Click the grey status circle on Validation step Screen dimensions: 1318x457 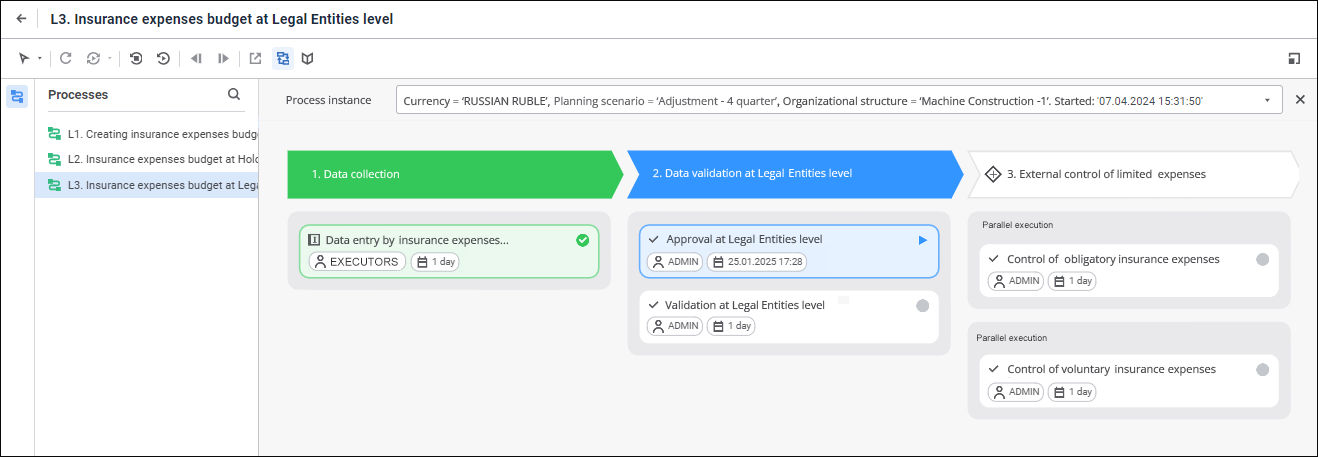pos(922,306)
